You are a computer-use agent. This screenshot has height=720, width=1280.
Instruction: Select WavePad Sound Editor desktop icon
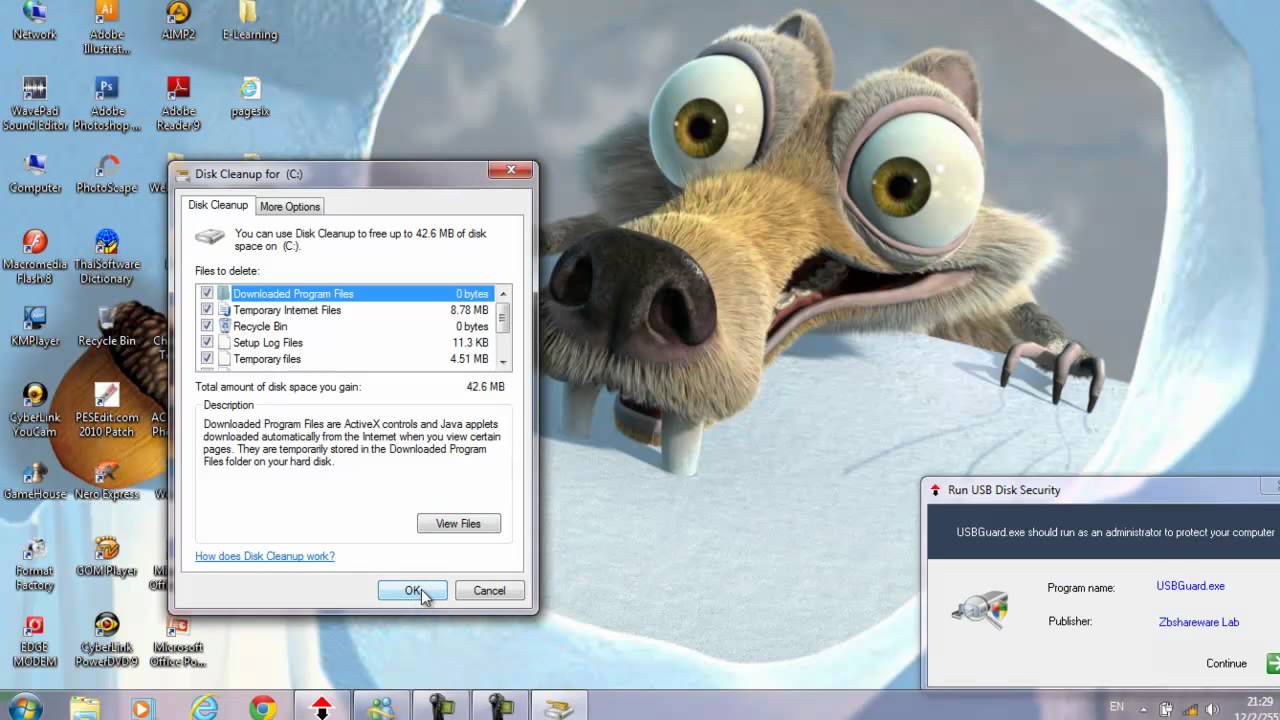click(35, 103)
